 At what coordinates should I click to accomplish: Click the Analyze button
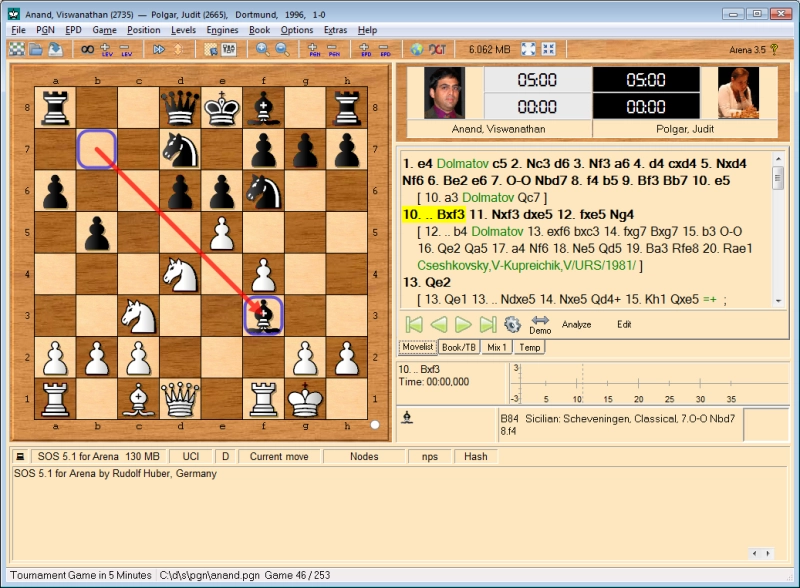pyautogui.click(x=577, y=325)
